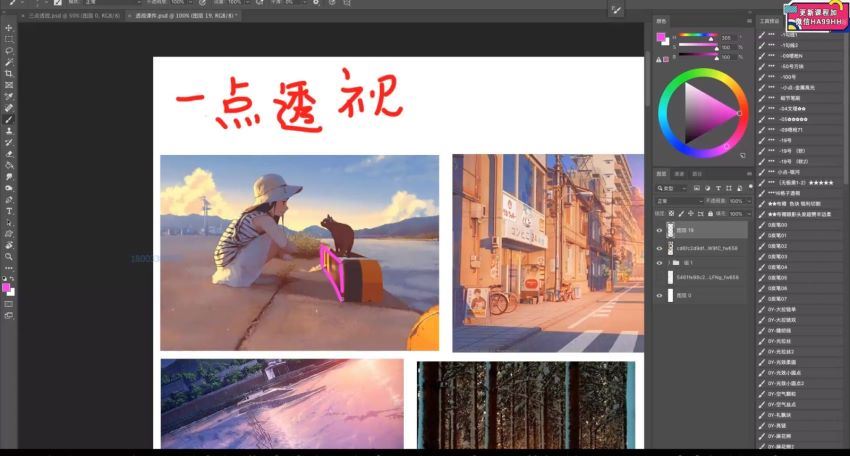
Task: Select the Brush tool in toolbar
Action: pos(9,119)
